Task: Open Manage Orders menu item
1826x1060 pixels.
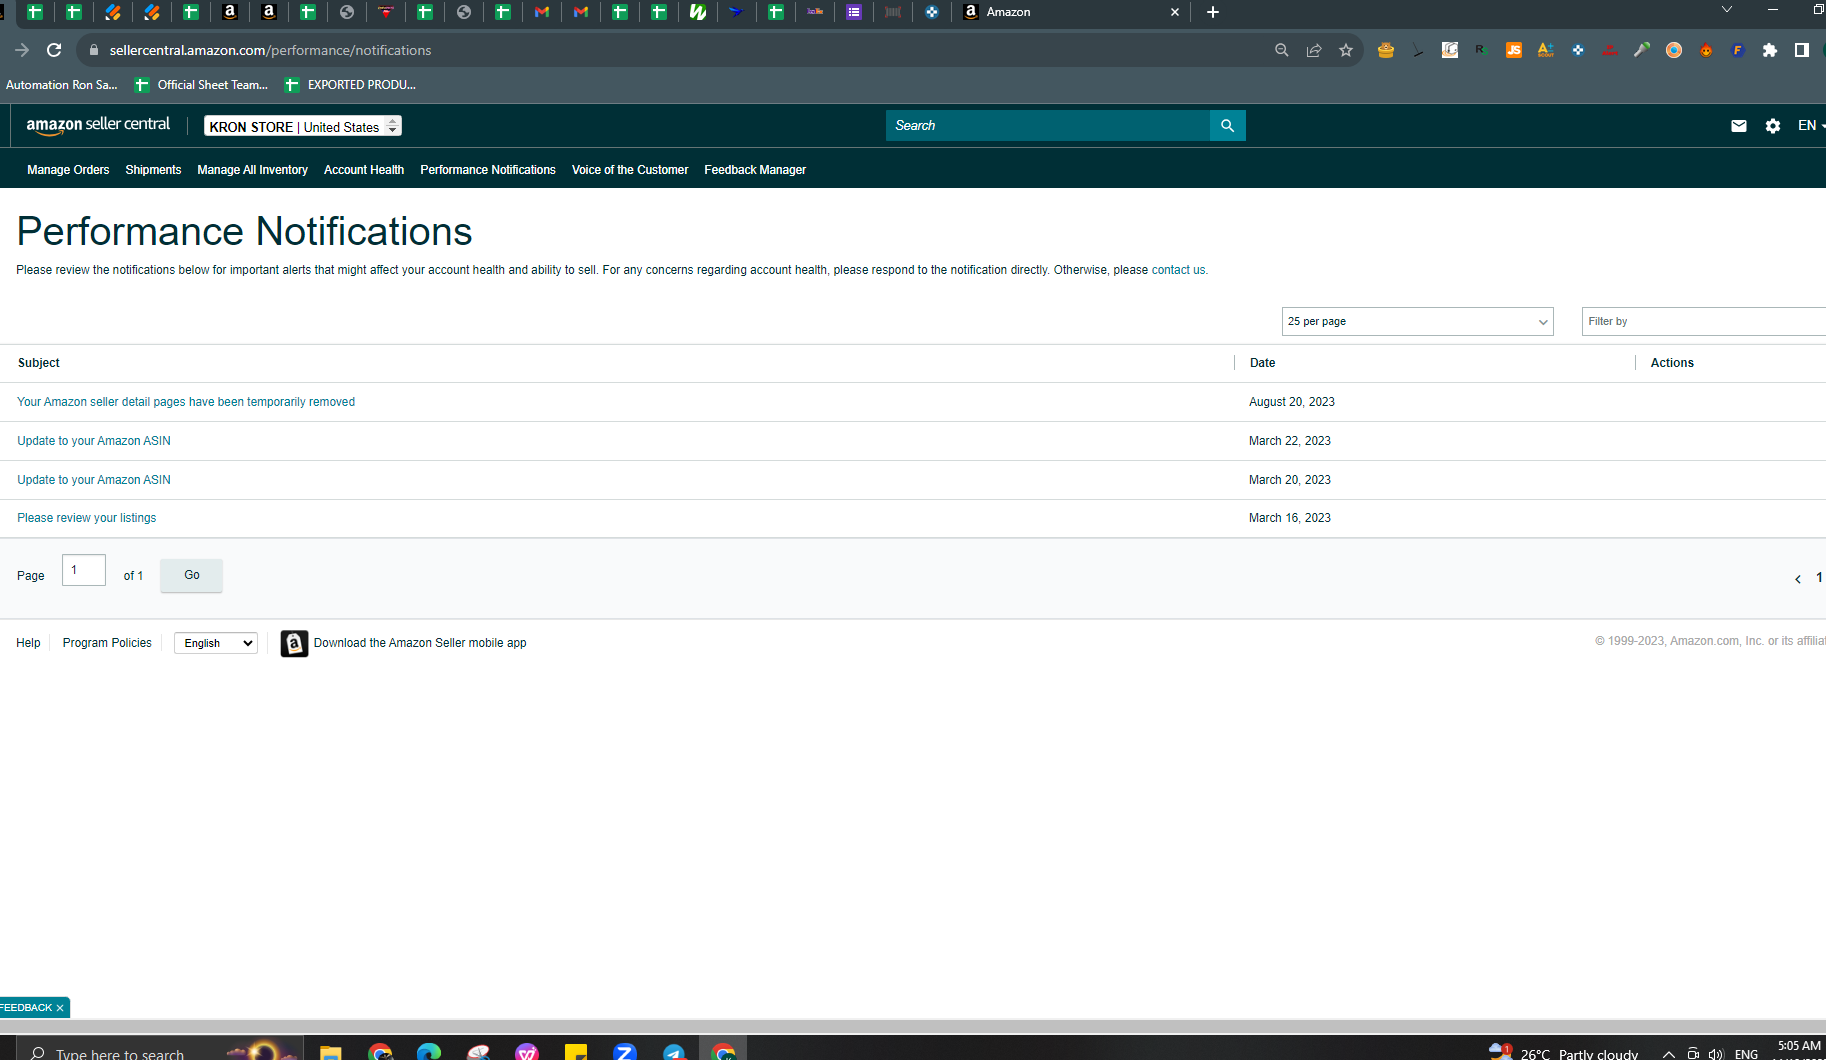Action: coord(68,170)
